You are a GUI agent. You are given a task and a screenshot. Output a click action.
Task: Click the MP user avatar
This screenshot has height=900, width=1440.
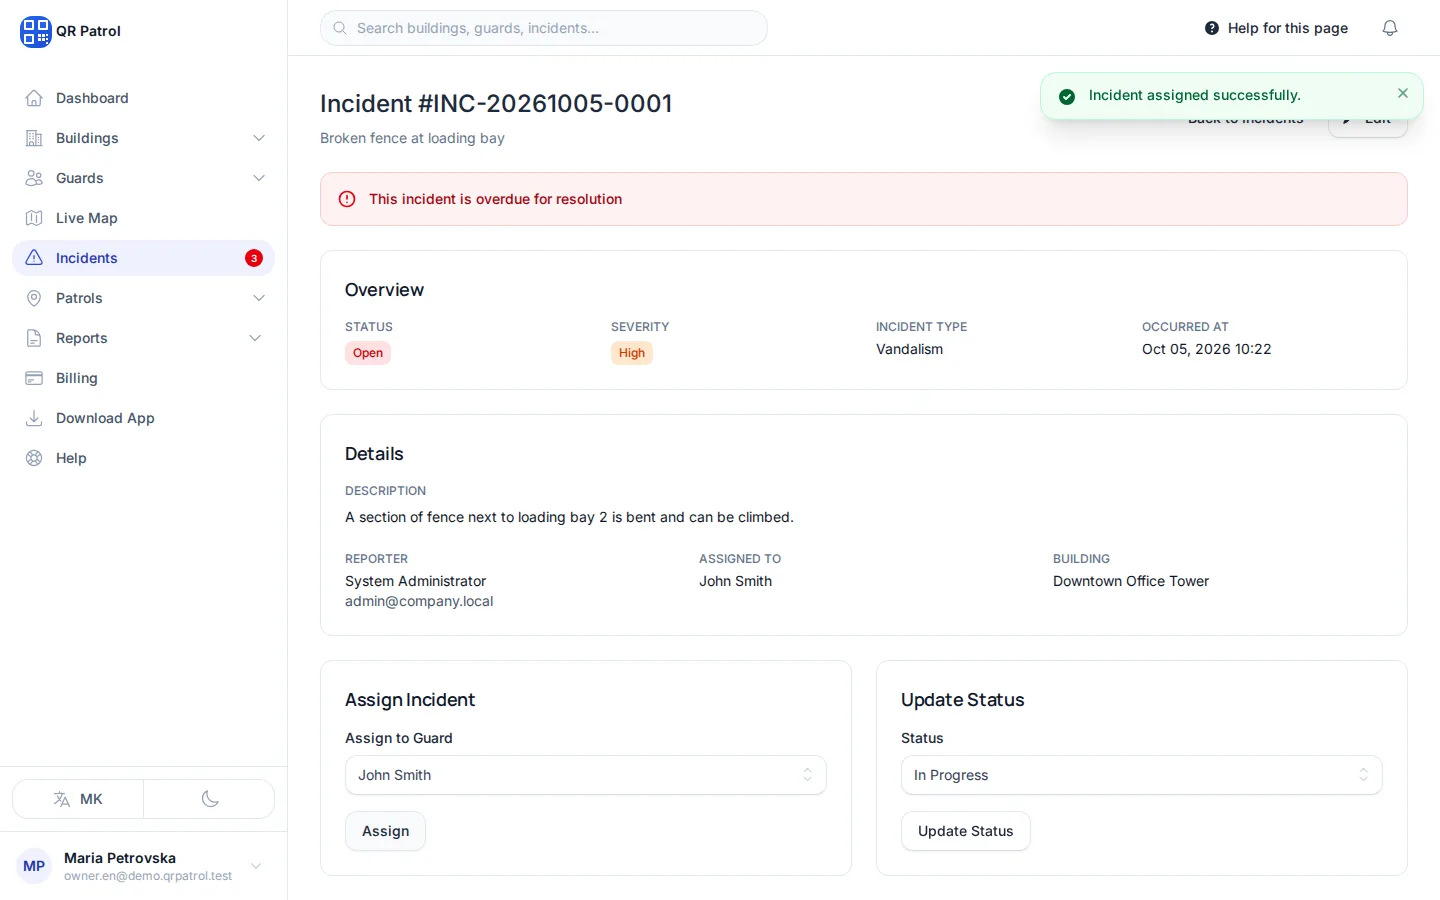34,866
